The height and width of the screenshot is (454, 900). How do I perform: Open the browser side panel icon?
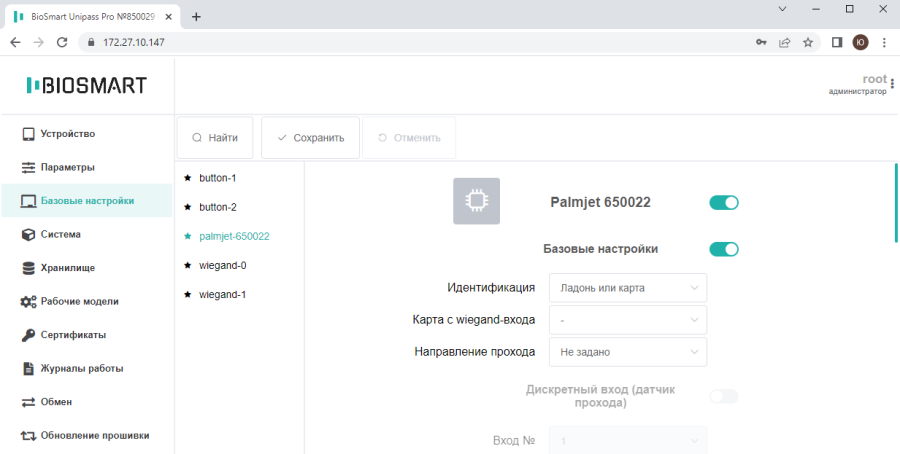click(x=837, y=42)
